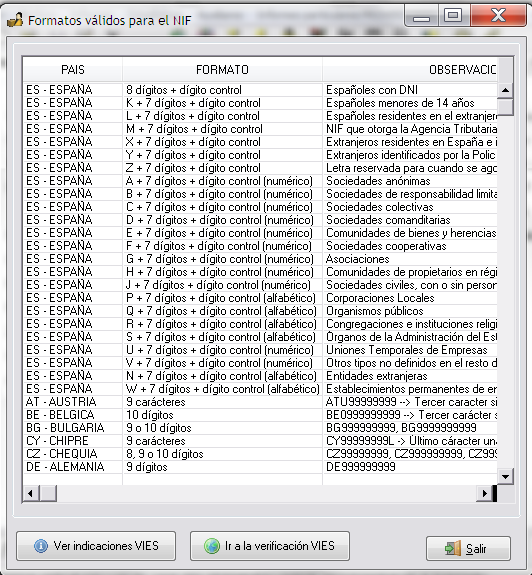Click 'Sociedades colectivas' cell
532x575 pixels.
(x=410, y=207)
